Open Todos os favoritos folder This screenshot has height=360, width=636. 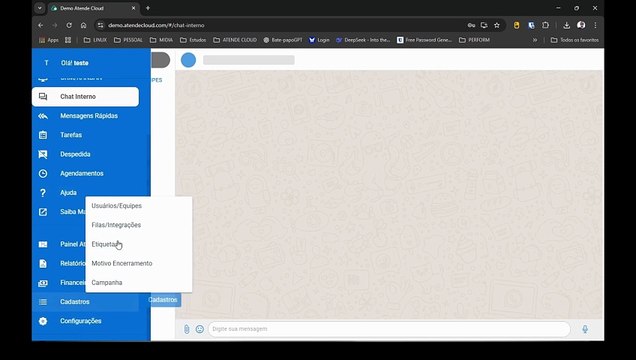[575, 40]
